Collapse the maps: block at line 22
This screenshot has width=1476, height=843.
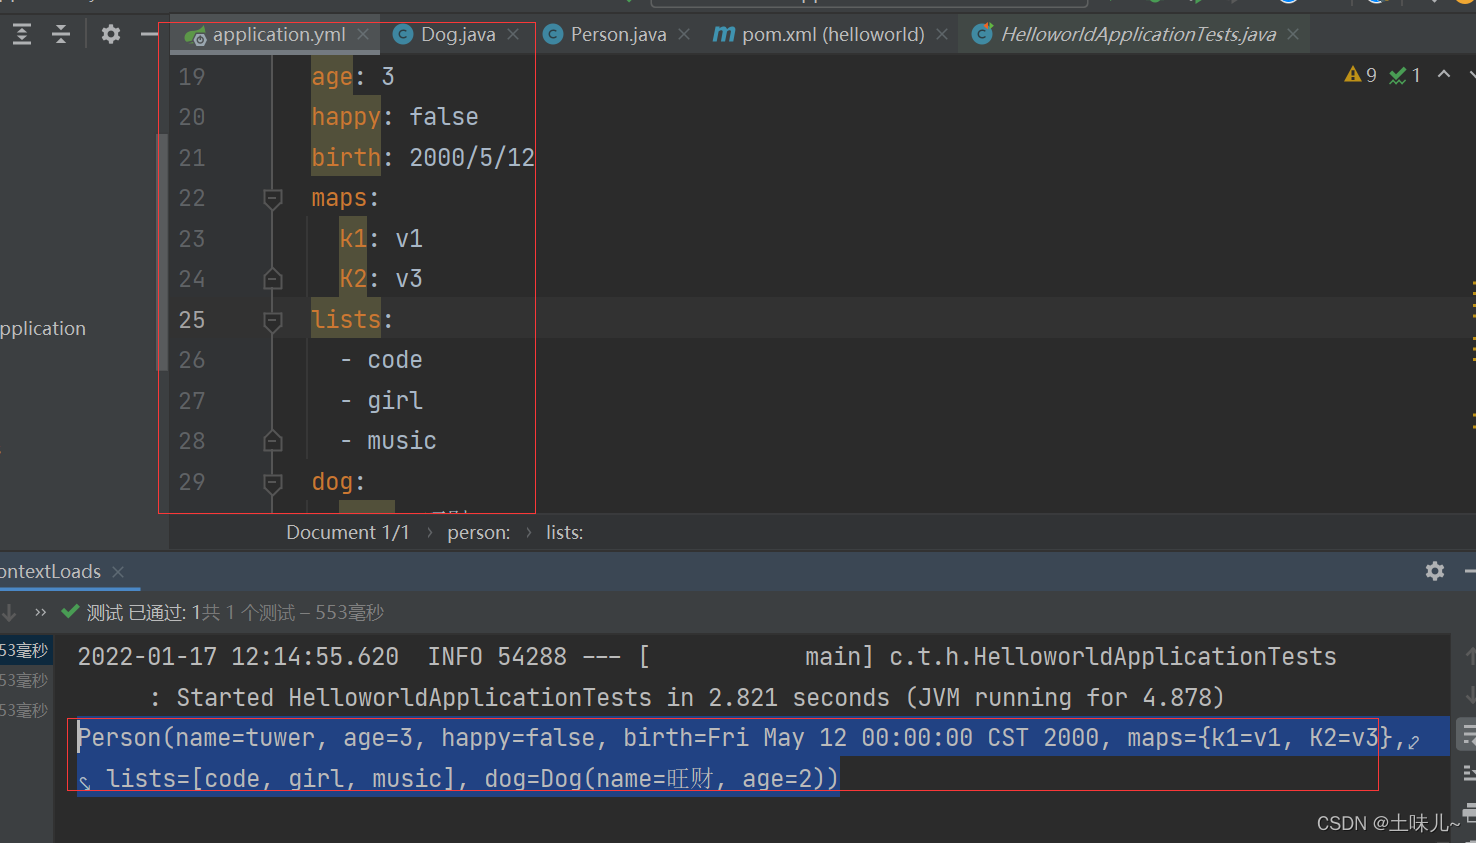[272, 198]
